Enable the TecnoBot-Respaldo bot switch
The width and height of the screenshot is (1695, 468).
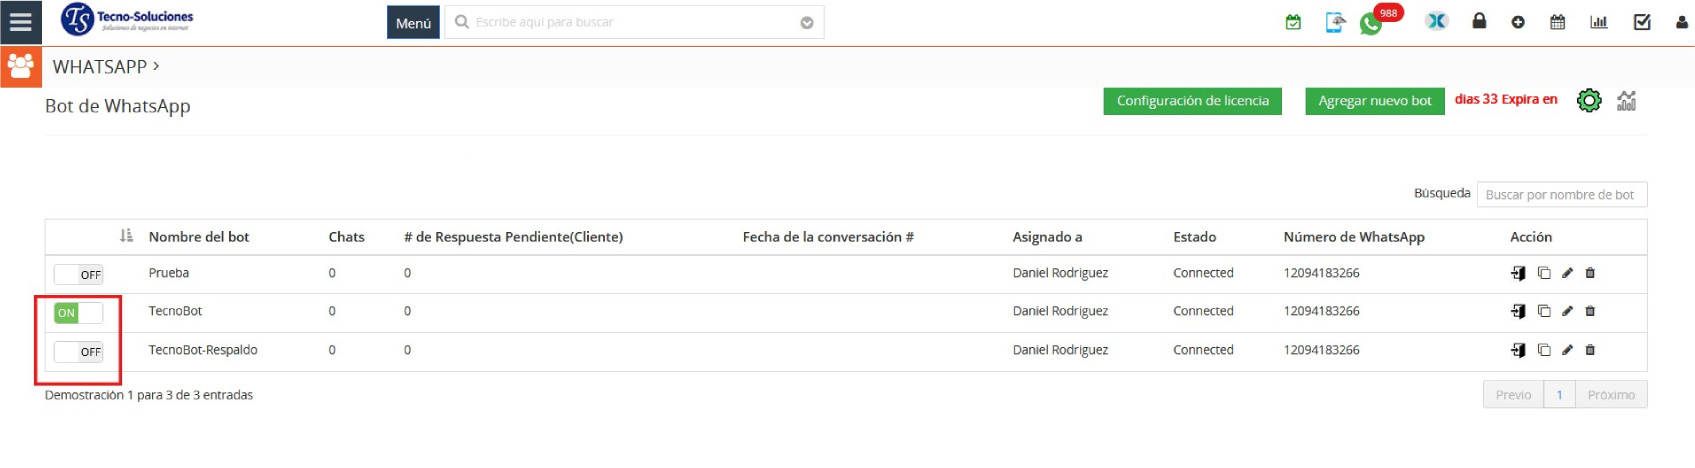pos(78,352)
